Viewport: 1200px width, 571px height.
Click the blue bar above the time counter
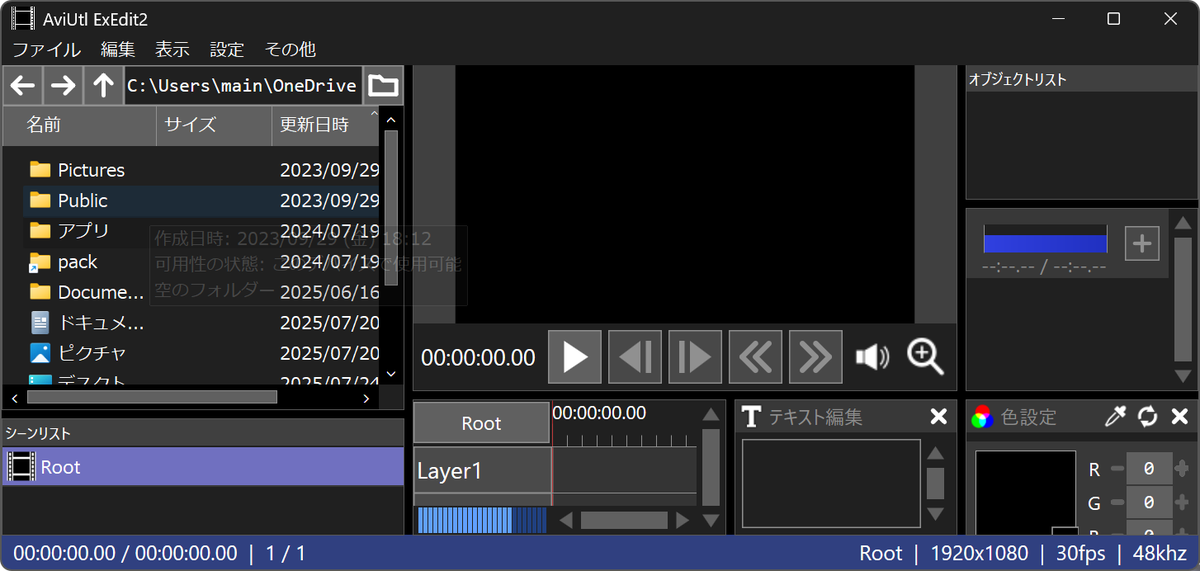1045,241
